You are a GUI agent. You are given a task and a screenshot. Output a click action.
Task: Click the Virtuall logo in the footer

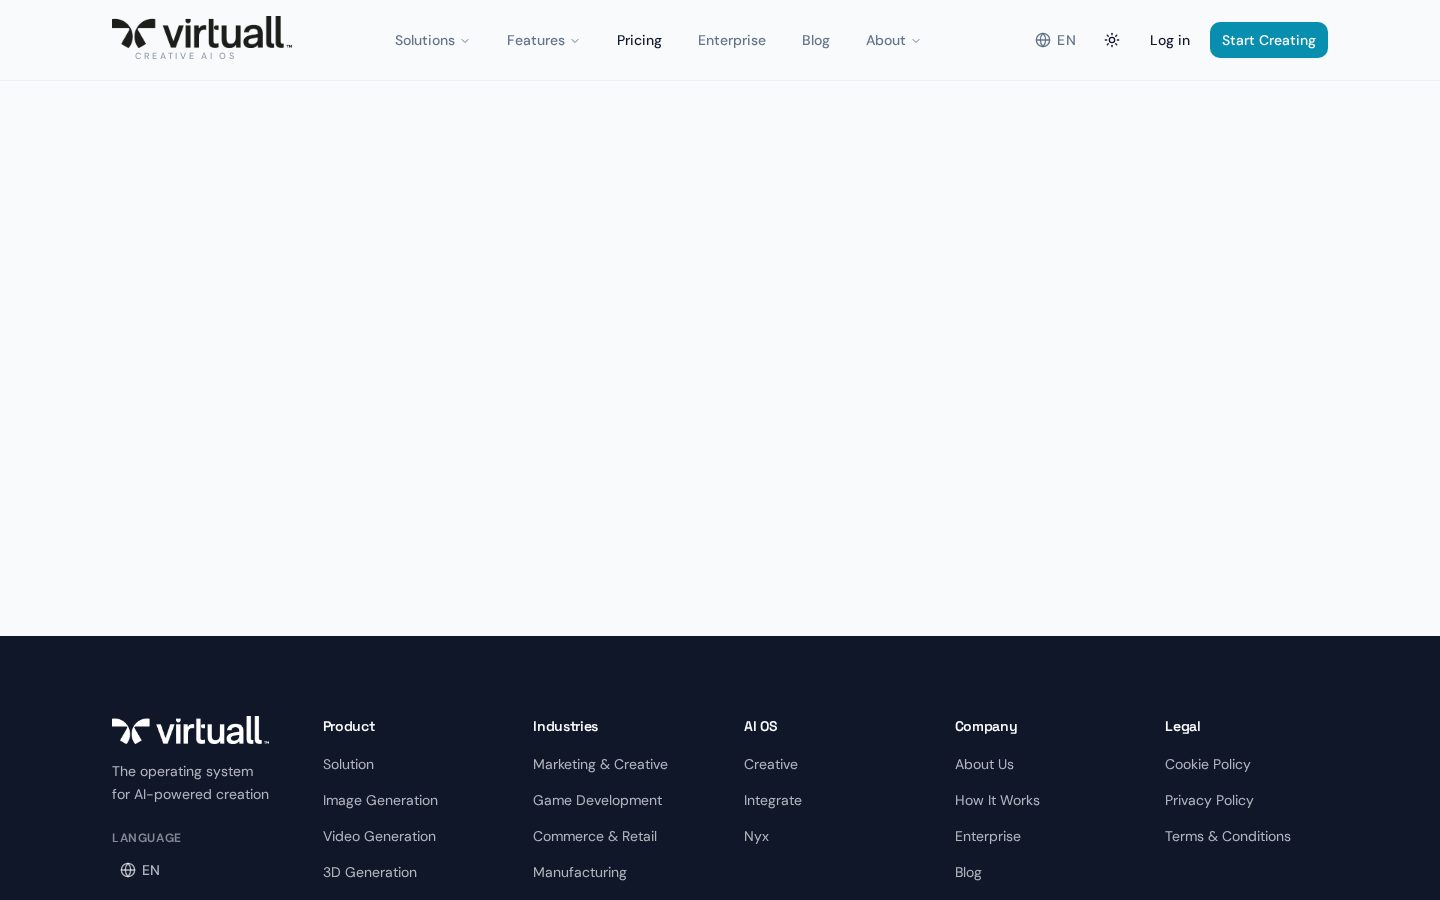(x=190, y=731)
